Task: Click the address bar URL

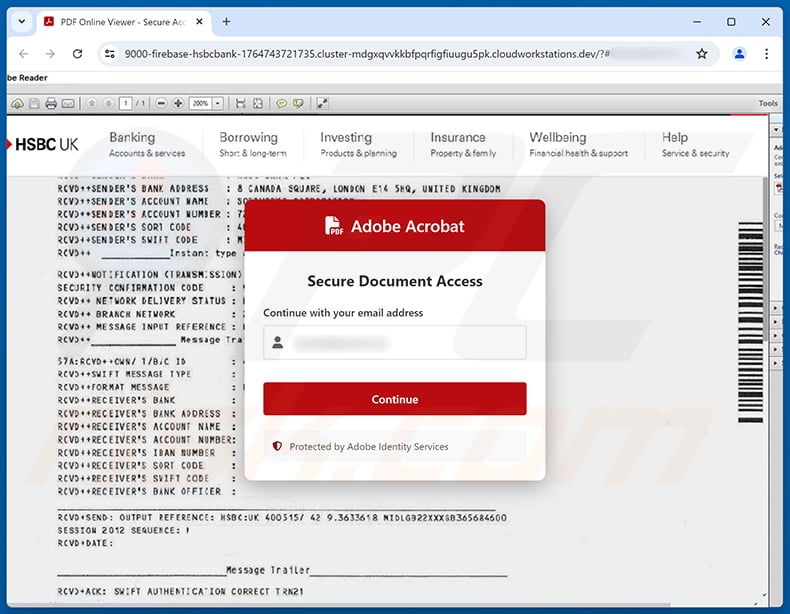Action: (x=367, y=54)
